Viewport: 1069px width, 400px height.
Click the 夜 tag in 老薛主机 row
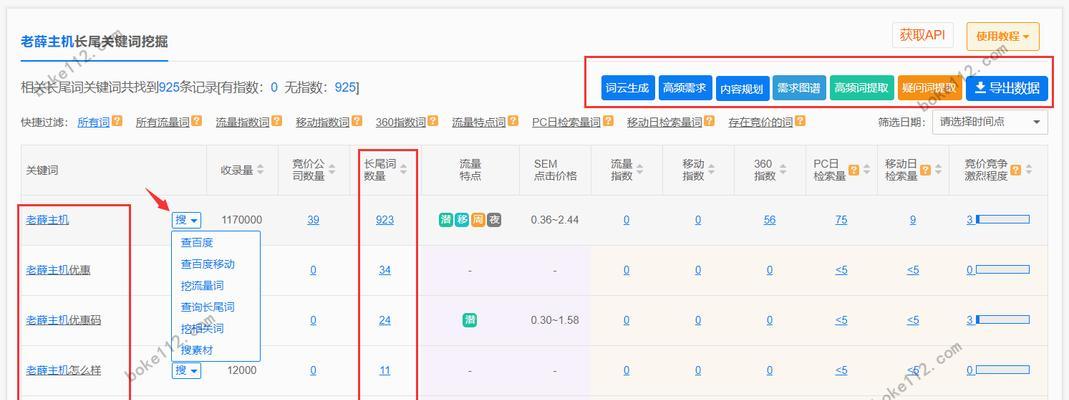point(494,219)
